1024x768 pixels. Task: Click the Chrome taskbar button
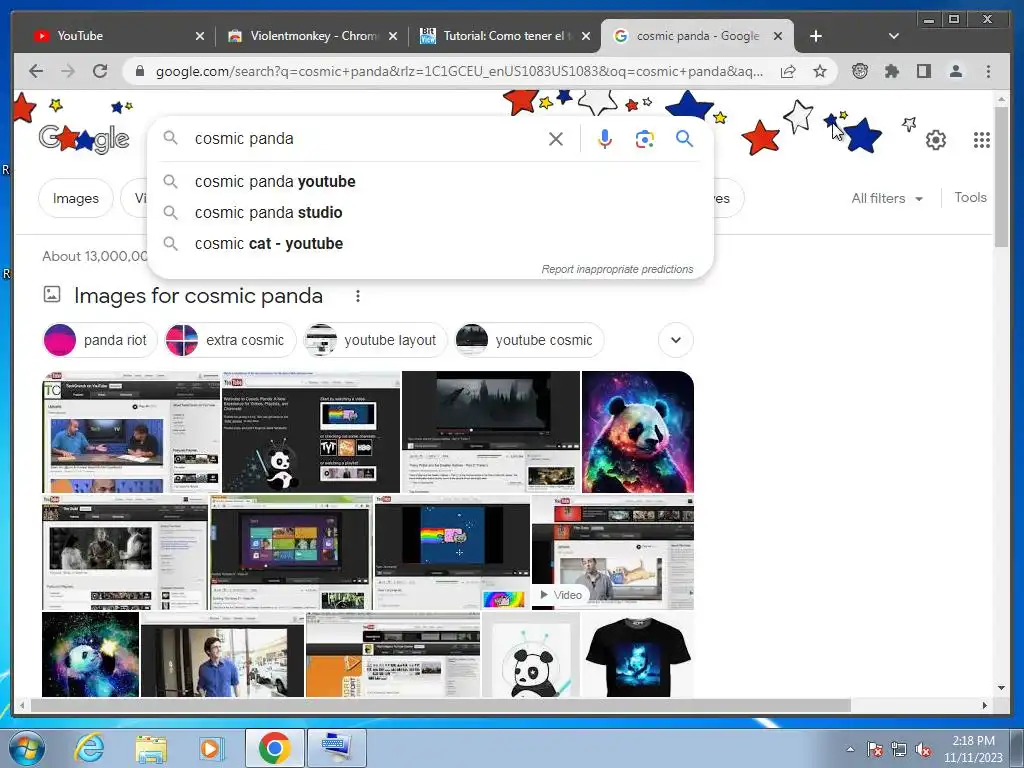[274, 748]
